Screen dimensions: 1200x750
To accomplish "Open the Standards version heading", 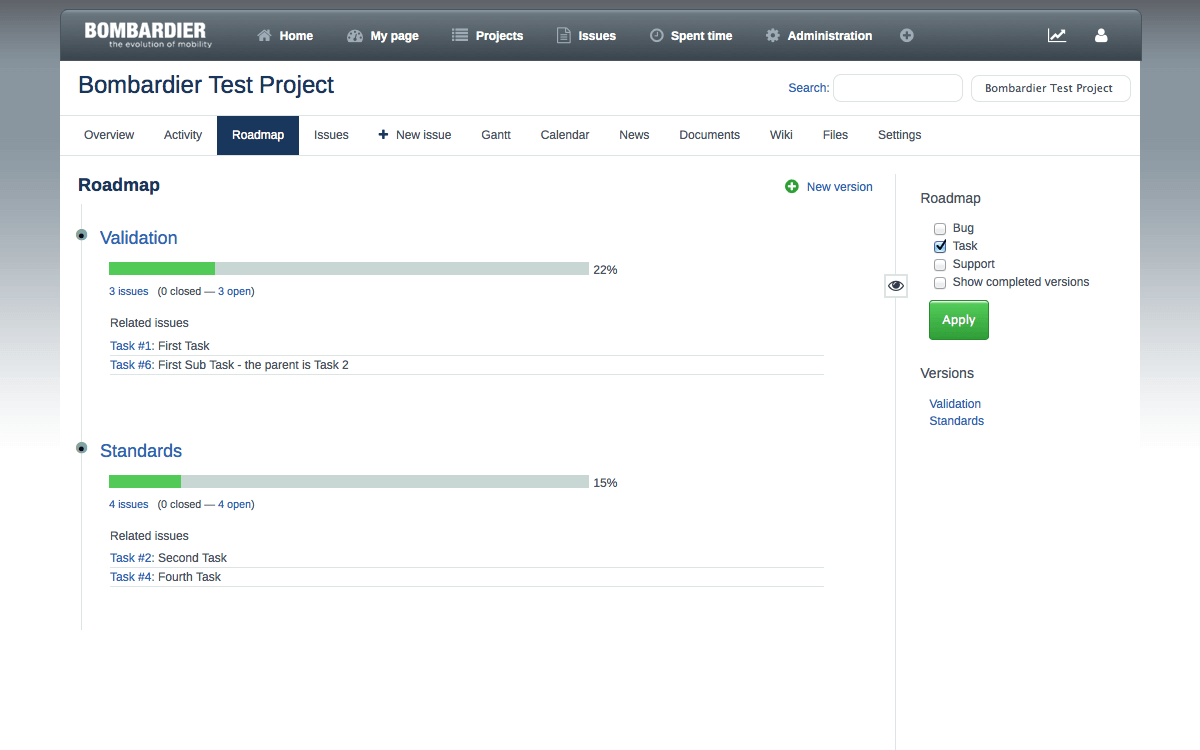I will 141,451.
